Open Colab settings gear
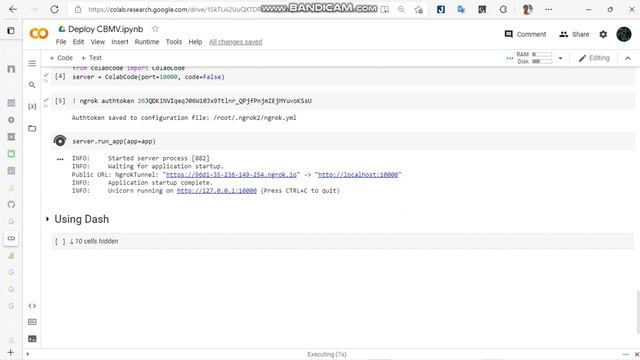 click(x=603, y=34)
